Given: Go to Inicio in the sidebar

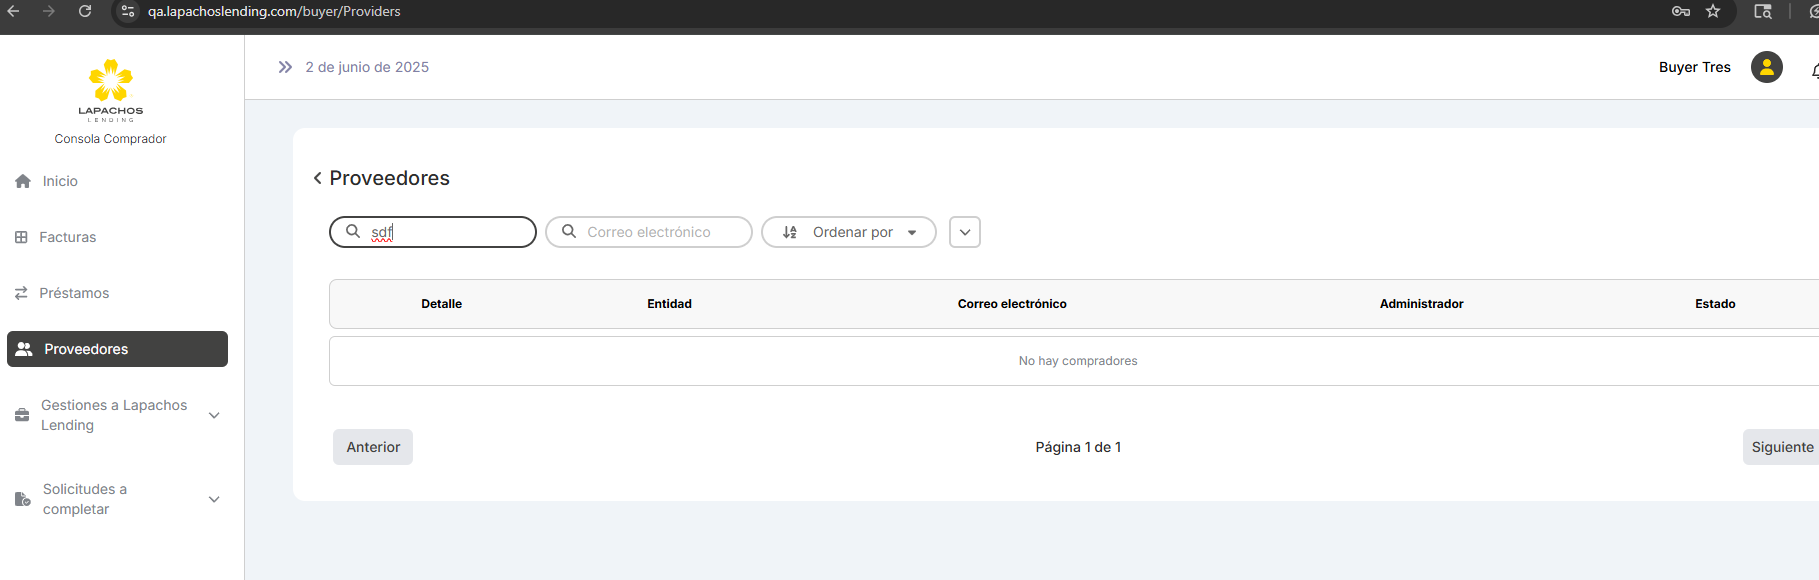Looking at the screenshot, I should pos(60,181).
